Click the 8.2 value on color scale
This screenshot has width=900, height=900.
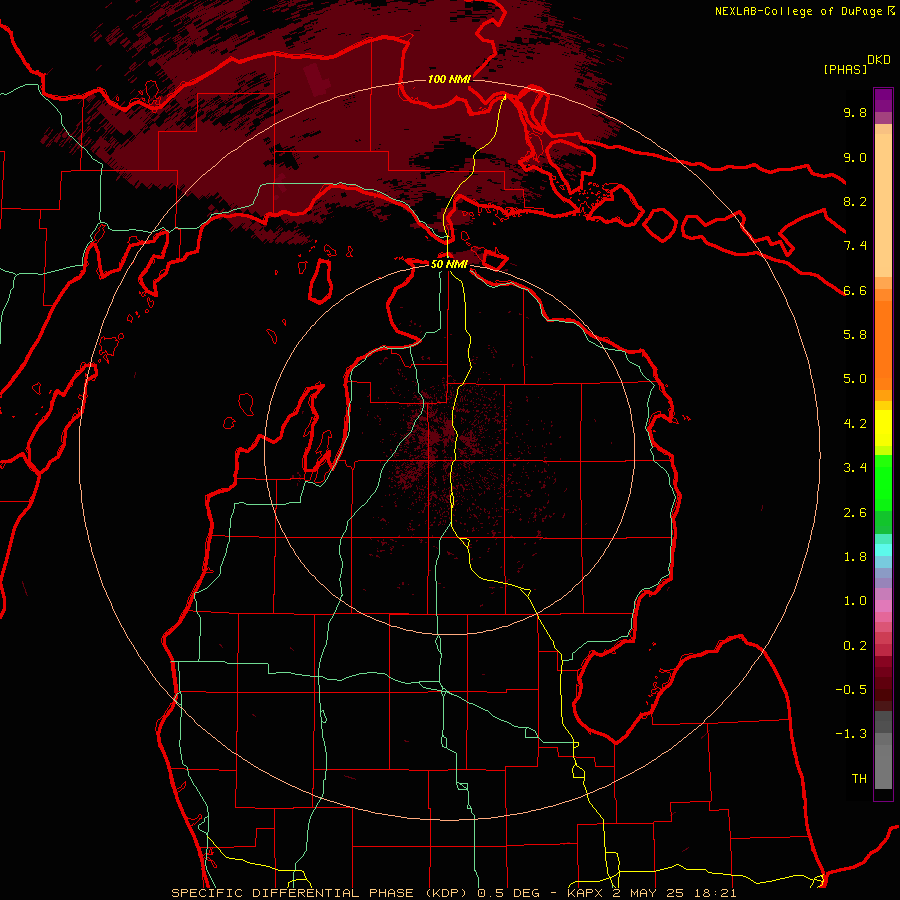point(855,201)
